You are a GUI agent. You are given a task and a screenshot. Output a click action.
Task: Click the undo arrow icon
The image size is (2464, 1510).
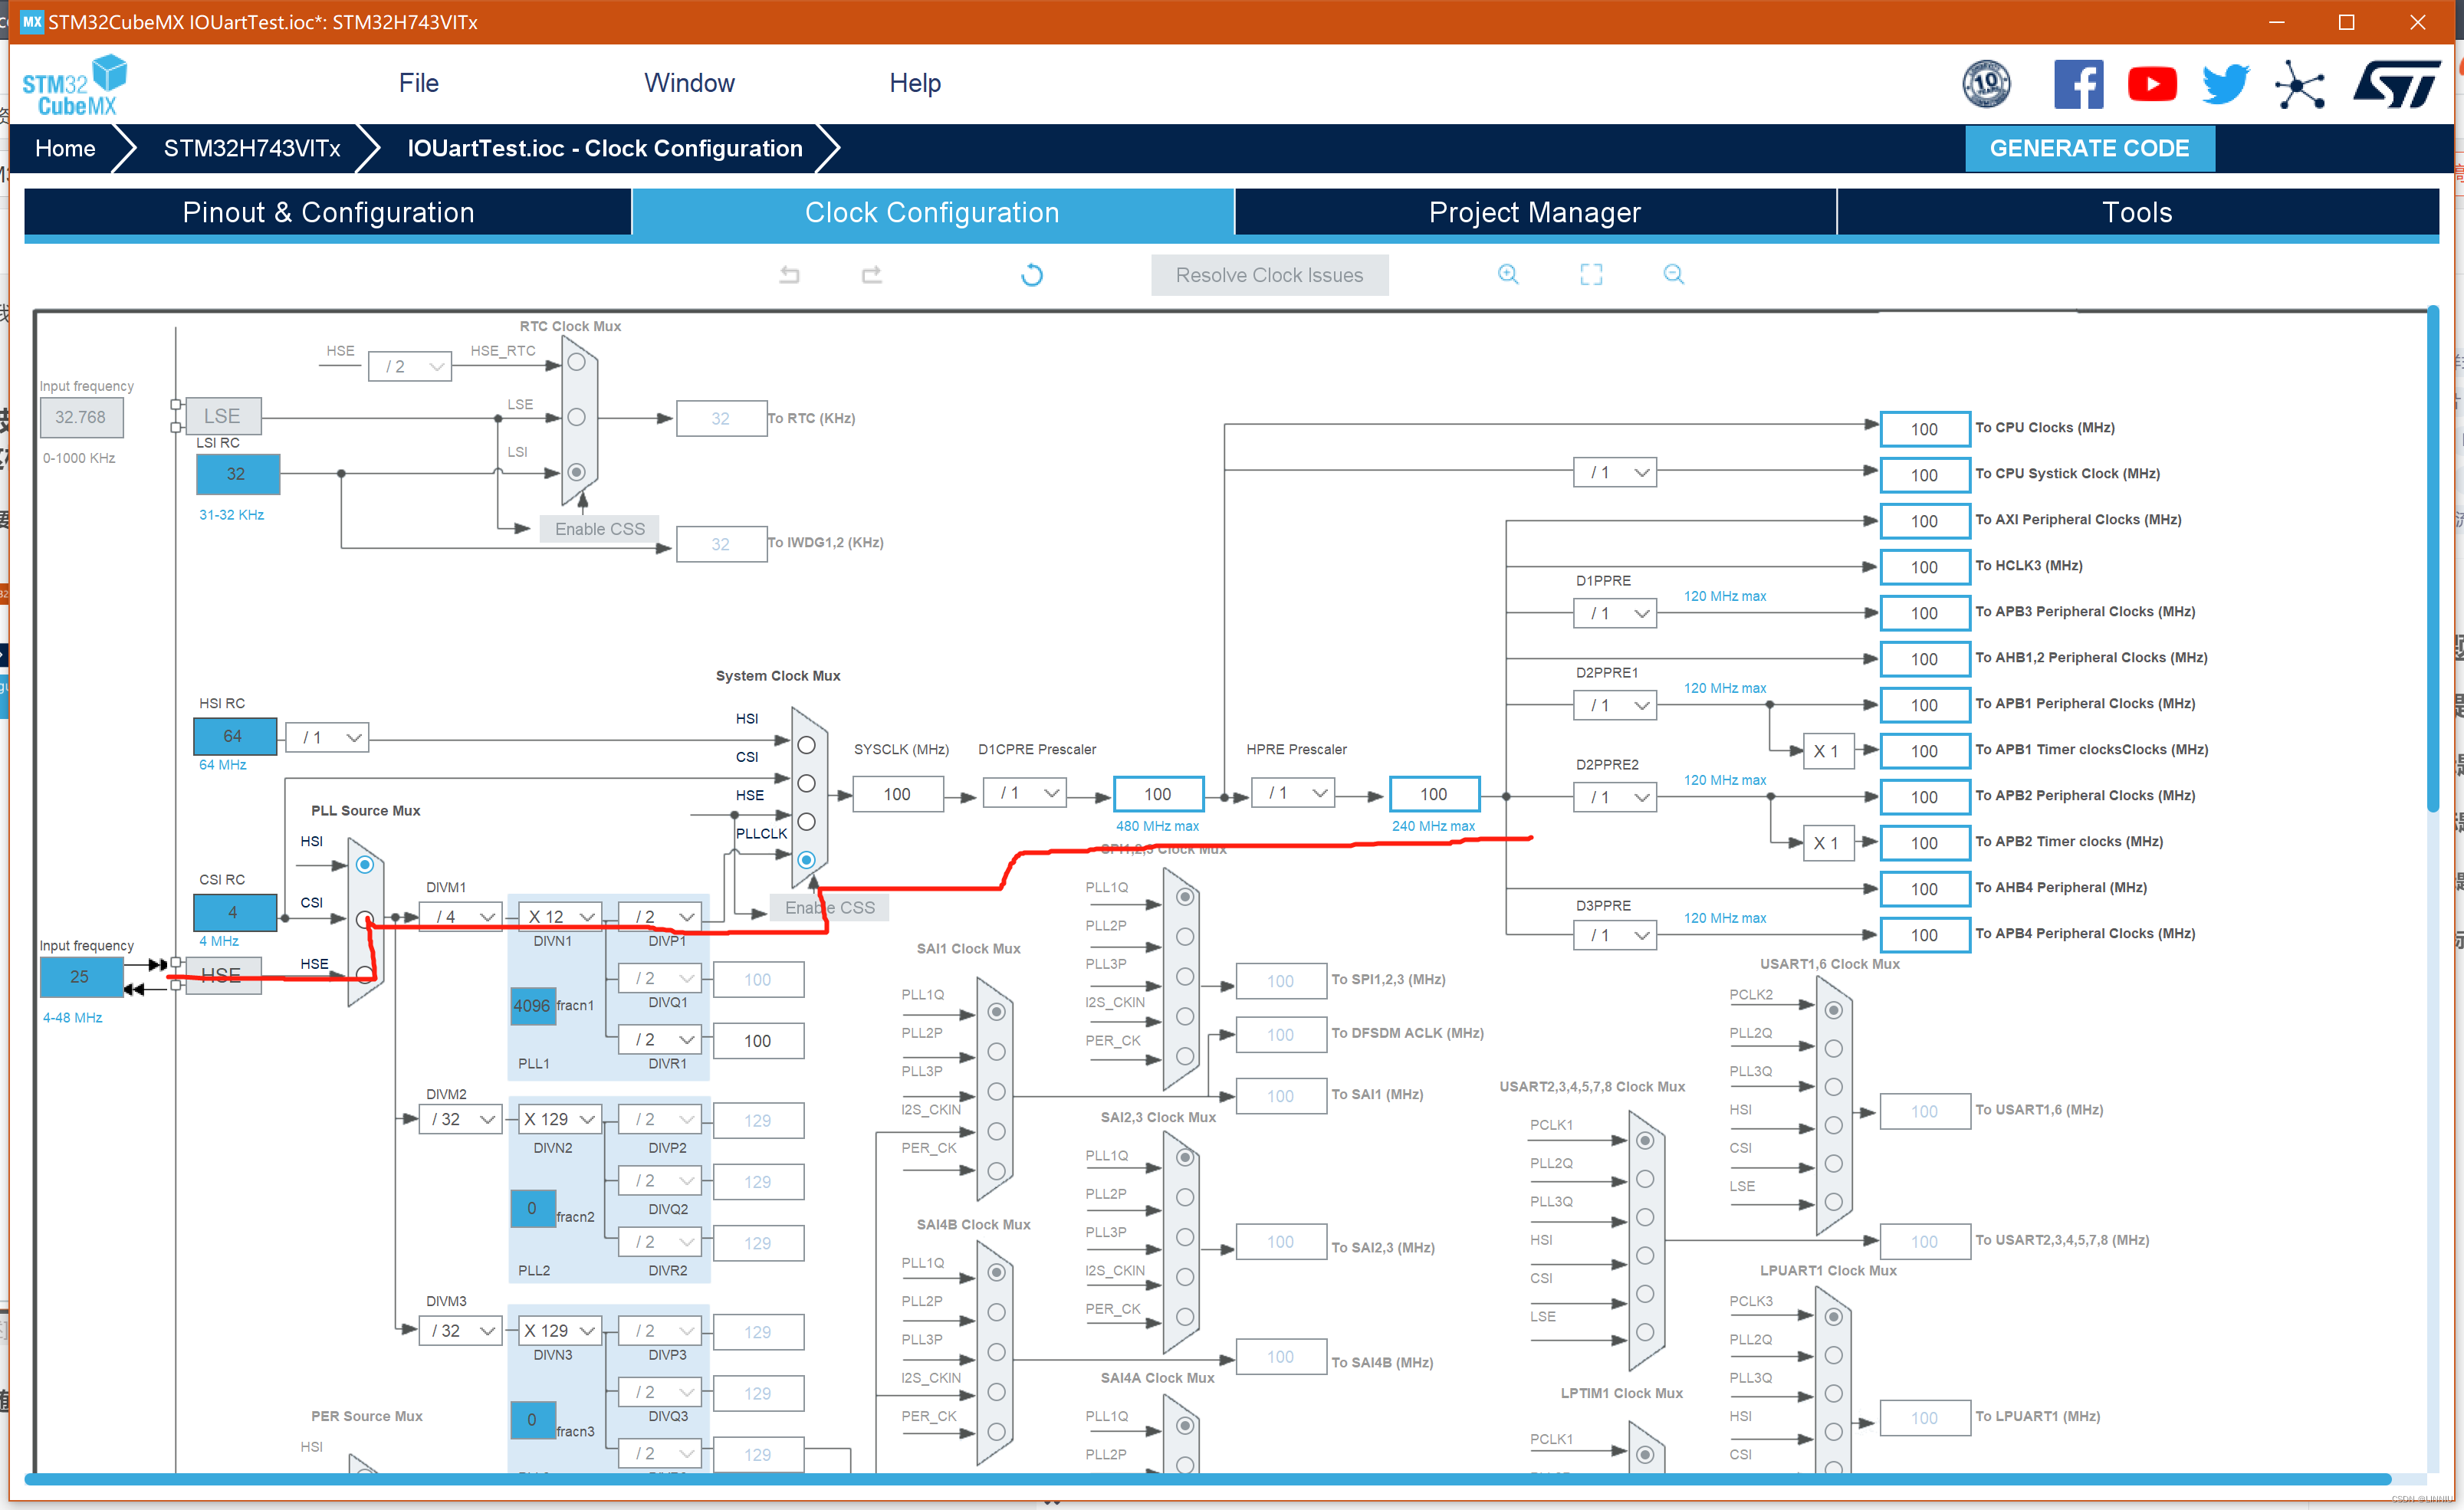coord(789,274)
